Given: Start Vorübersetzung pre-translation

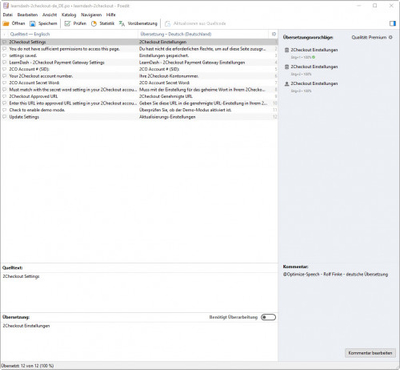Looking at the screenshot, I should (138, 24).
